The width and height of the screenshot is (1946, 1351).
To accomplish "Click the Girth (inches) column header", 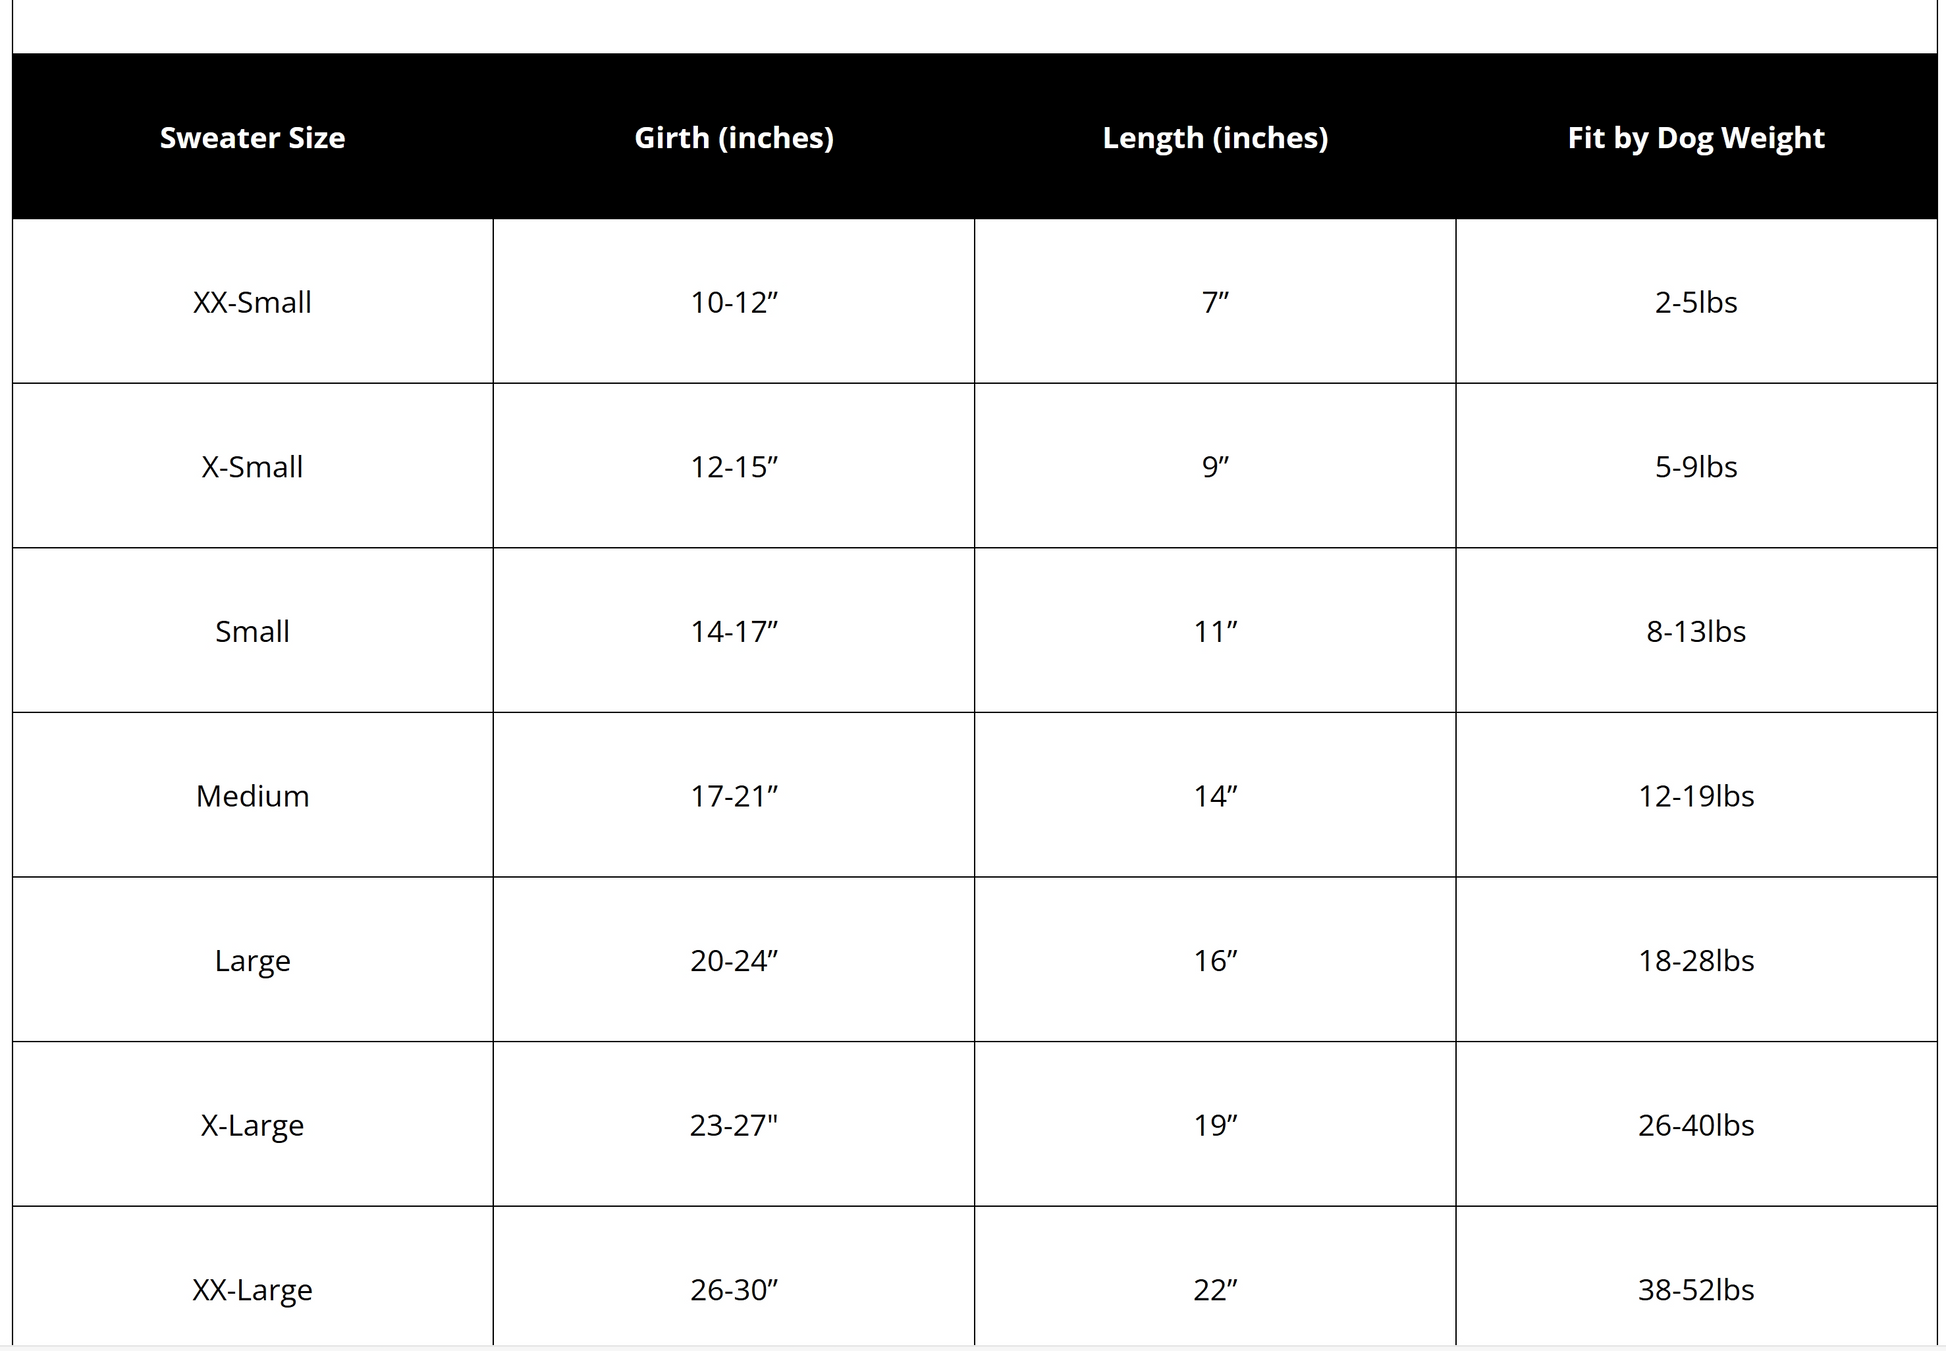I will (734, 137).
